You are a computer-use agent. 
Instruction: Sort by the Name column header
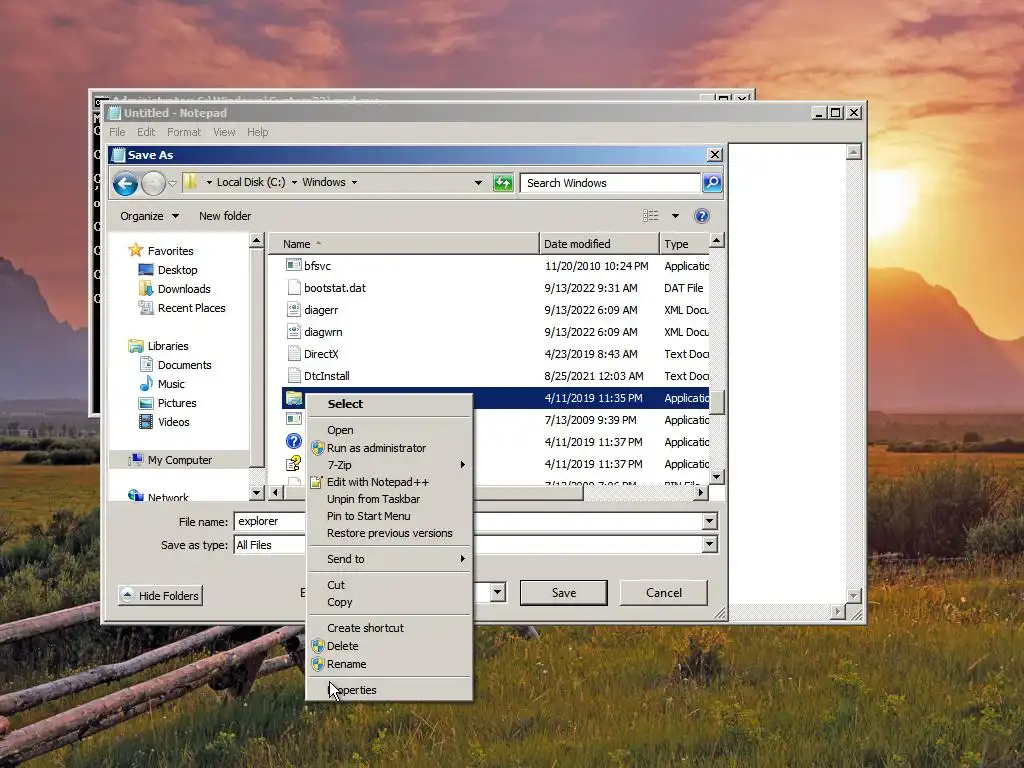click(405, 244)
